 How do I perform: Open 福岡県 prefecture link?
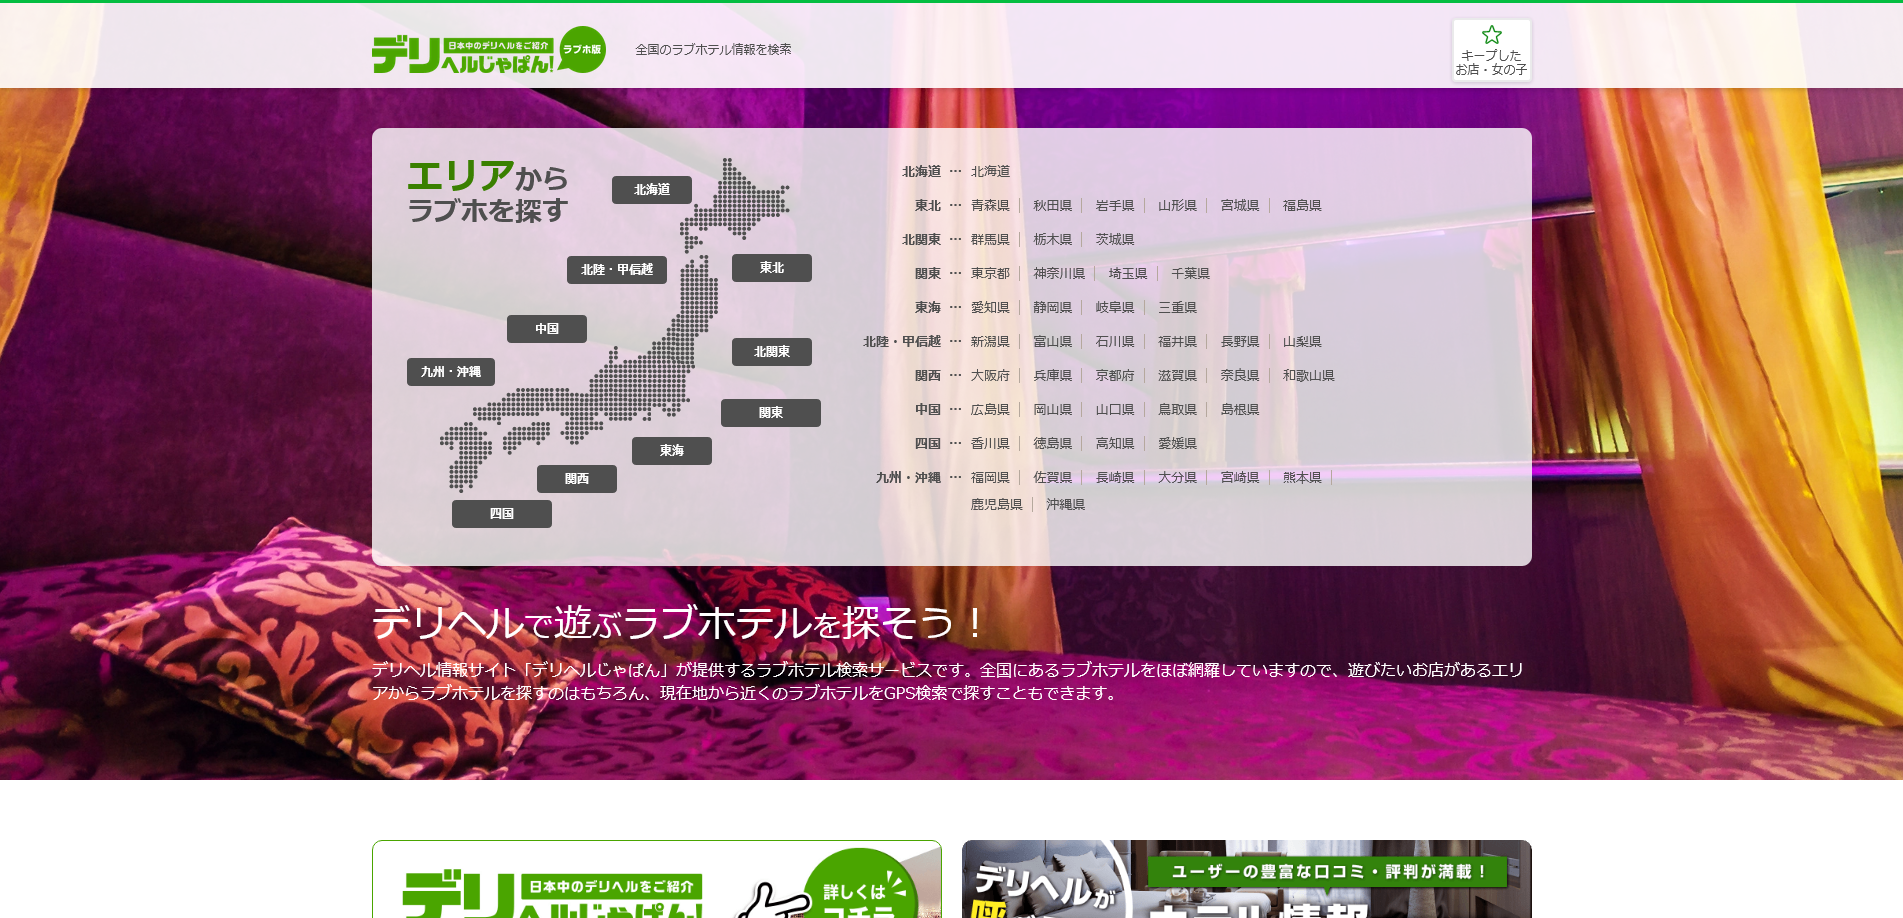pos(990,478)
